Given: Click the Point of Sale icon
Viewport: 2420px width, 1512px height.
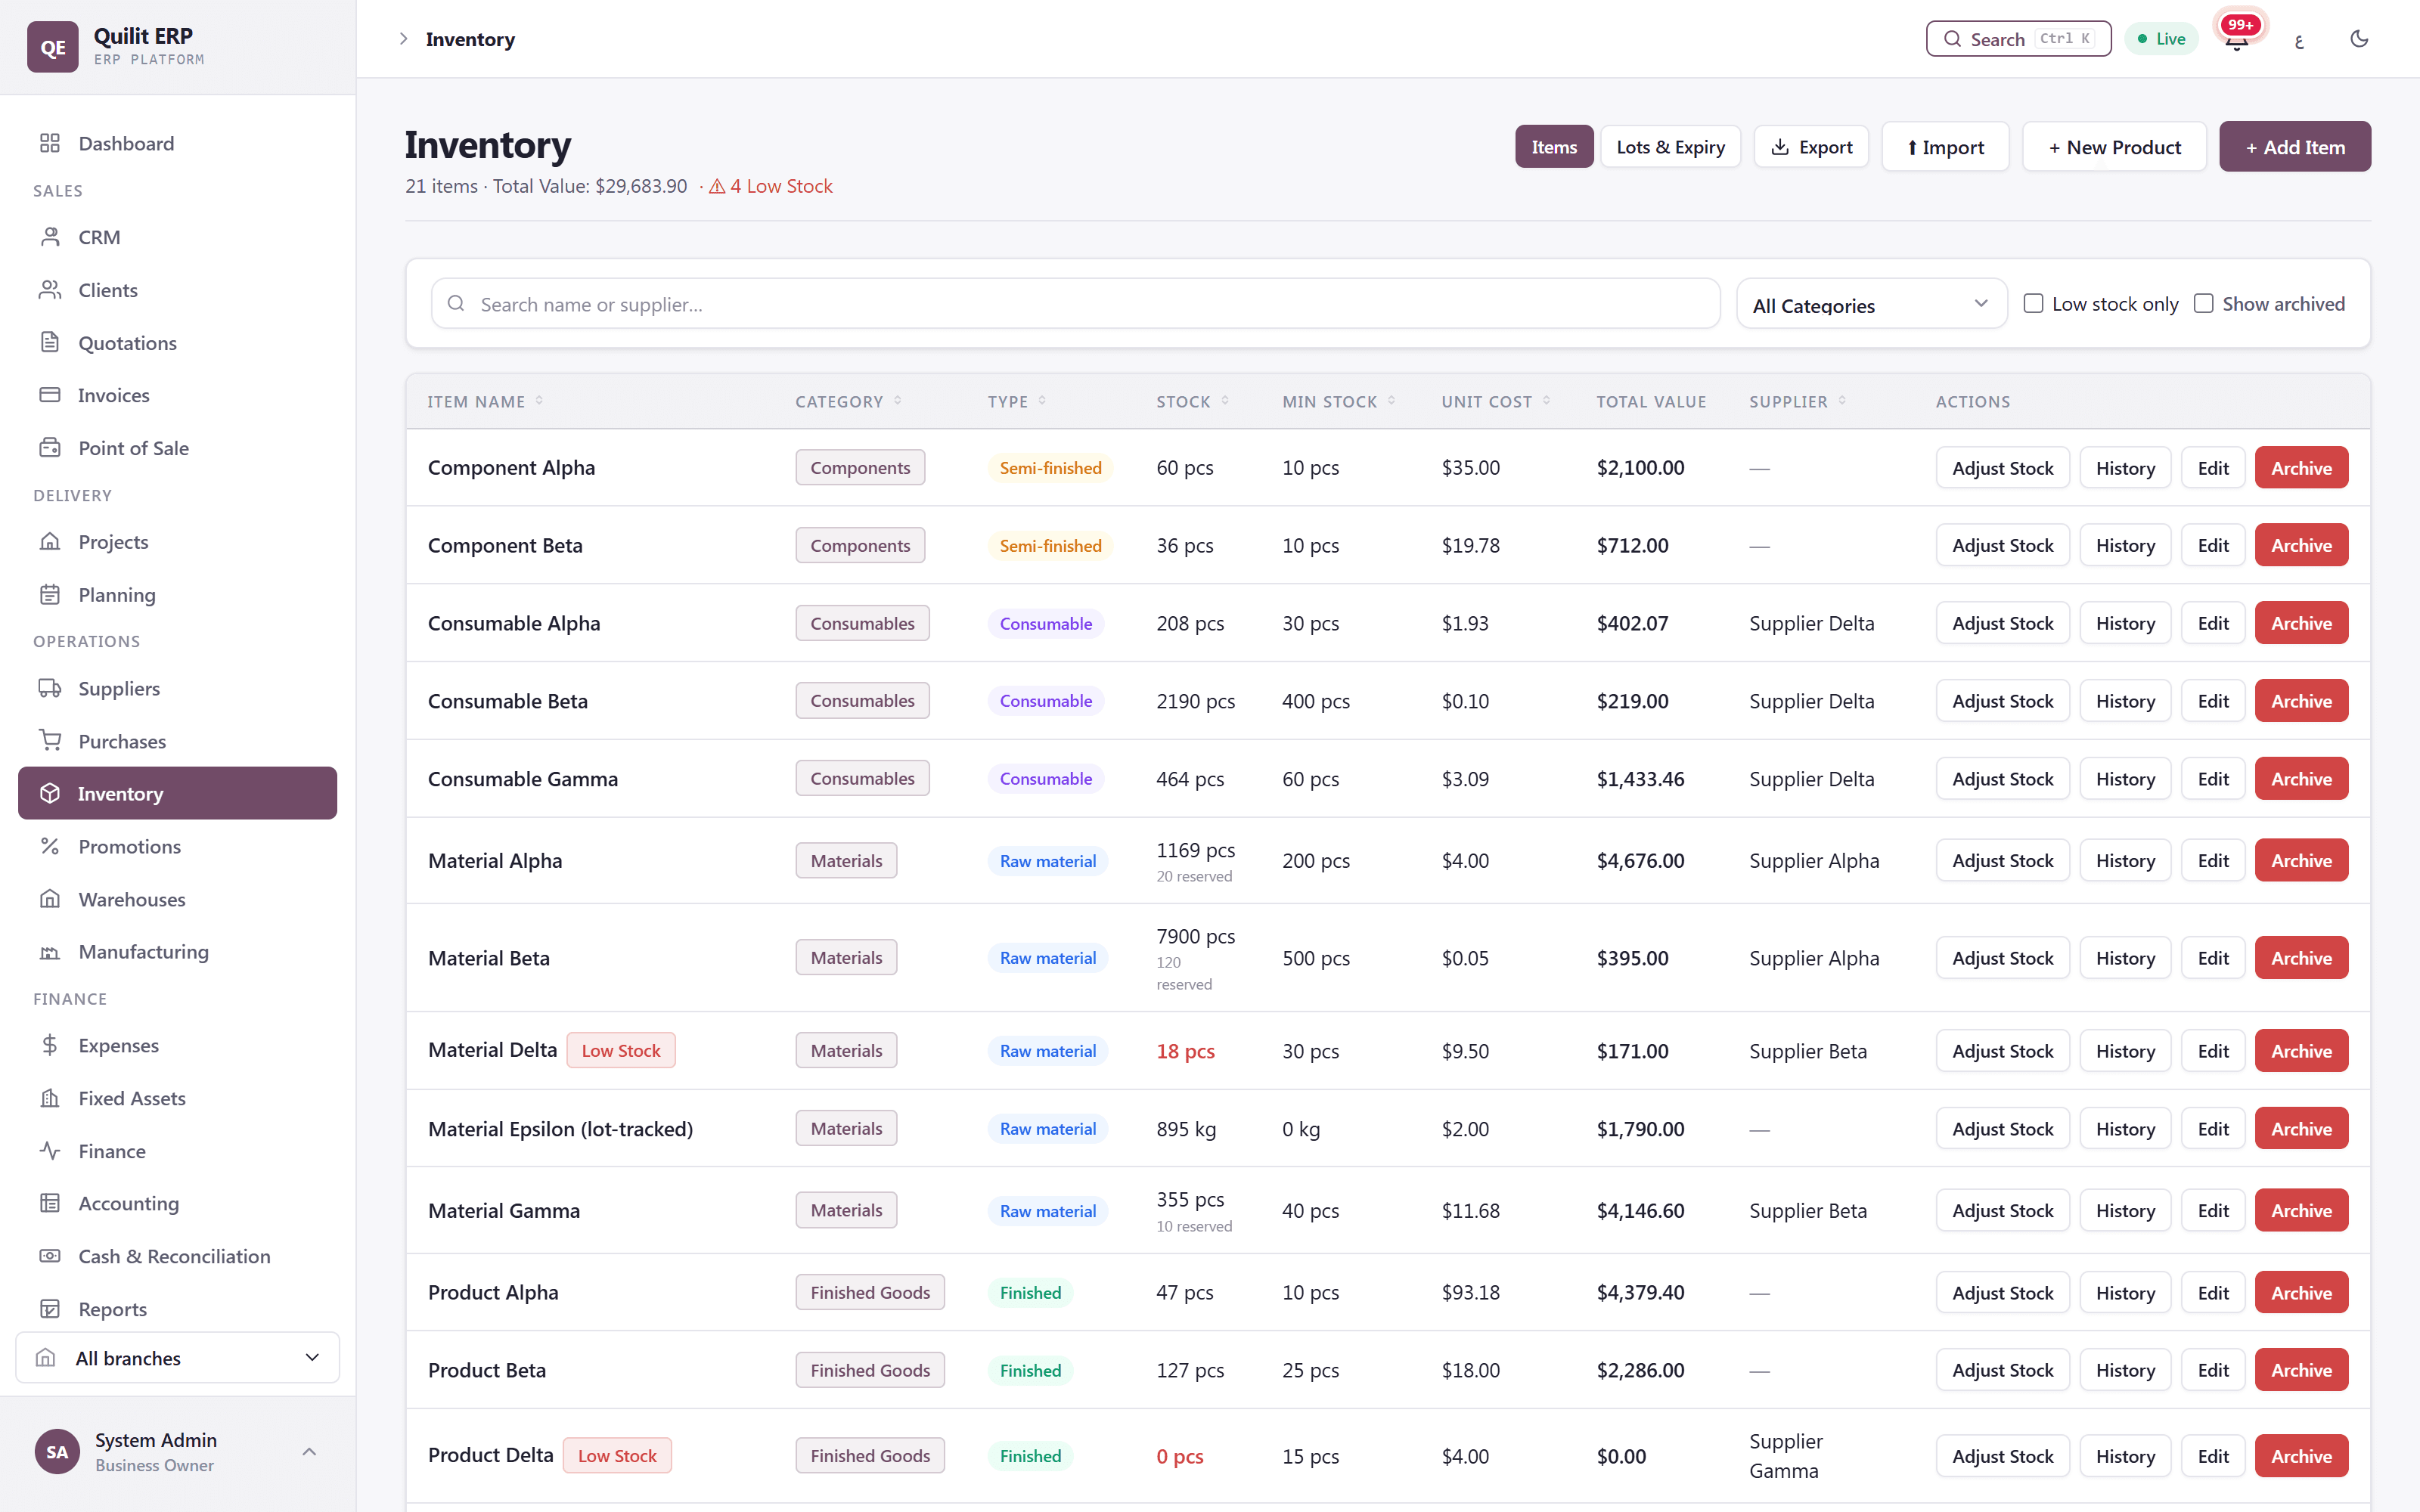Looking at the screenshot, I should pos(50,448).
